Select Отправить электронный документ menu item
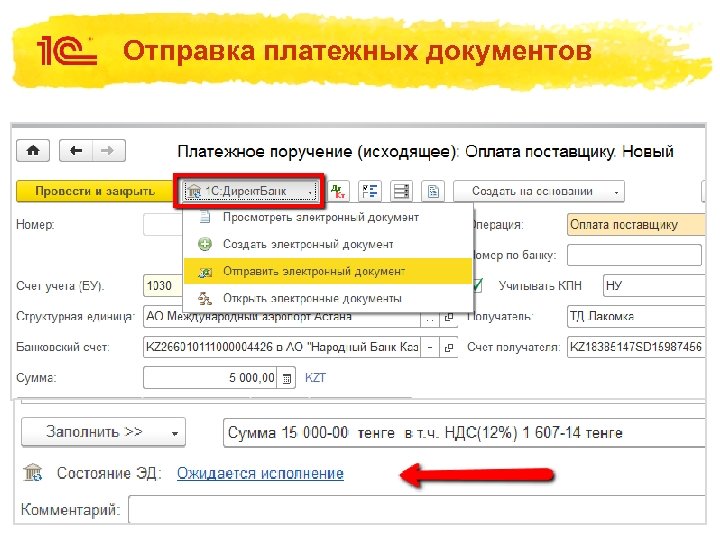720x540 pixels. 328,271
